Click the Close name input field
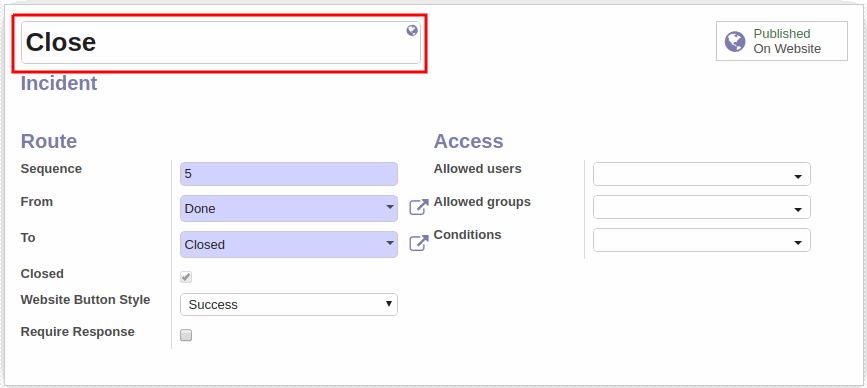The width and height of the screenshot is (867, 388). coord(221,43)
